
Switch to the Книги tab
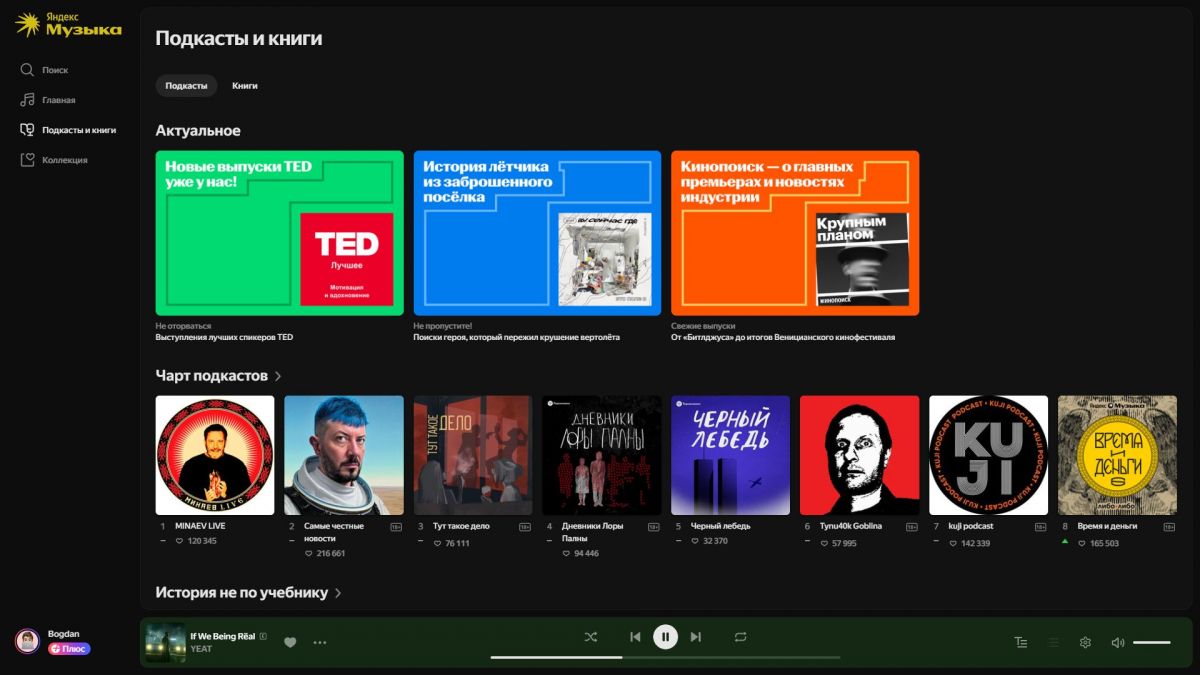(x=245, y=86)
